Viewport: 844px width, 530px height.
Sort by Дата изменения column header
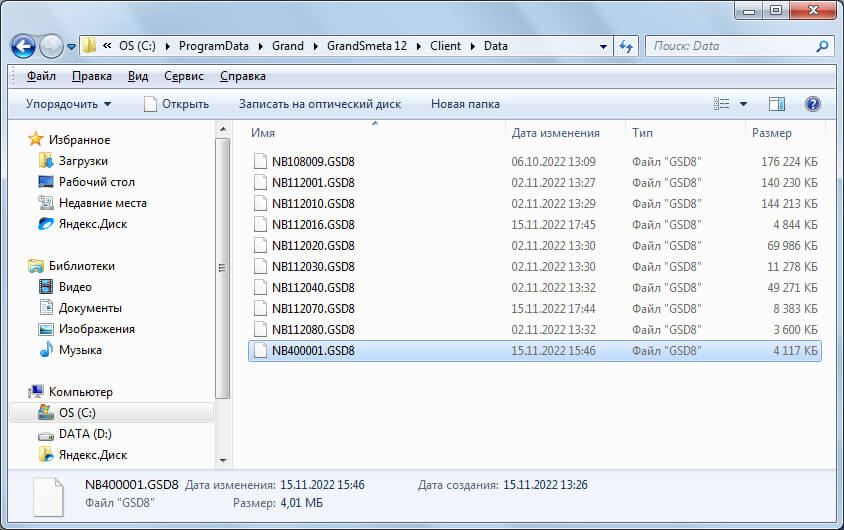(565, 132)
